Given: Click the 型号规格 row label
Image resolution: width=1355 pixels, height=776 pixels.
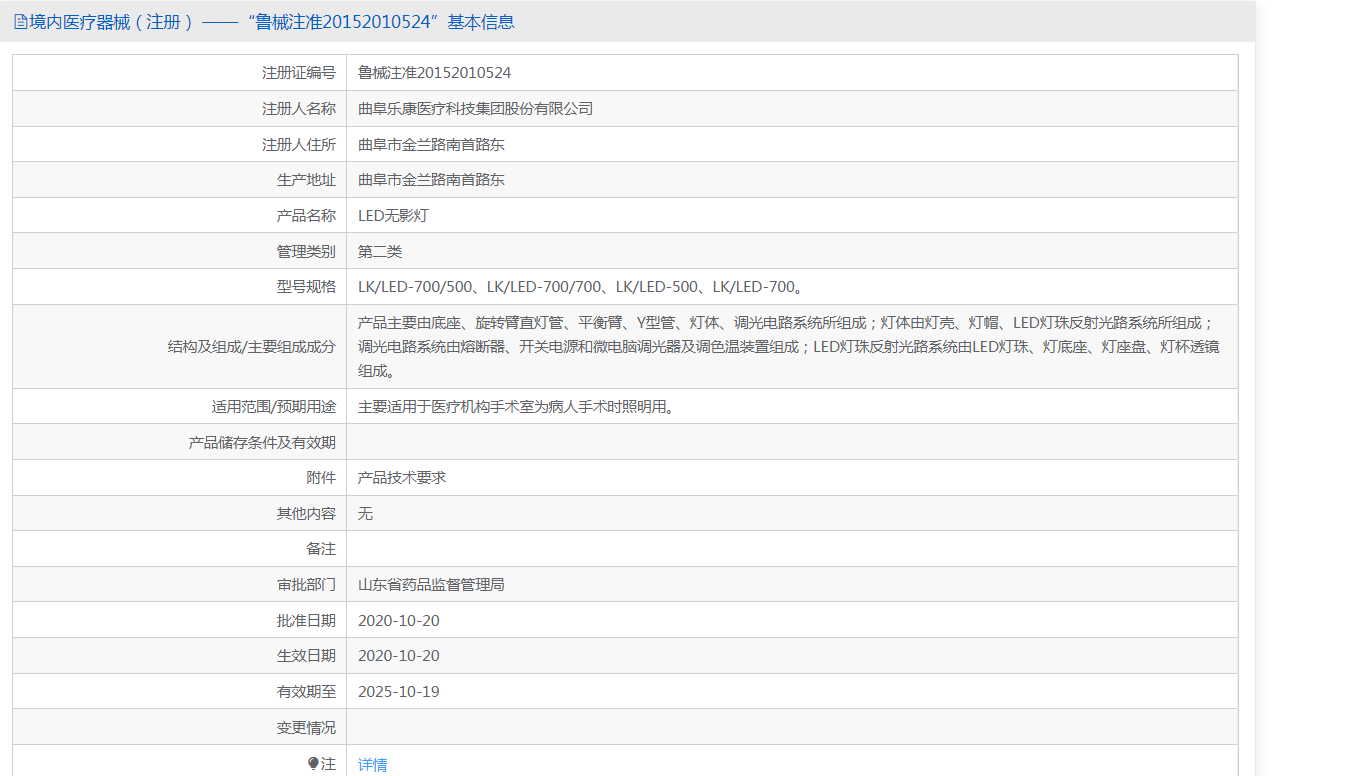Looking at the screenshot, I should coord(306,287).
